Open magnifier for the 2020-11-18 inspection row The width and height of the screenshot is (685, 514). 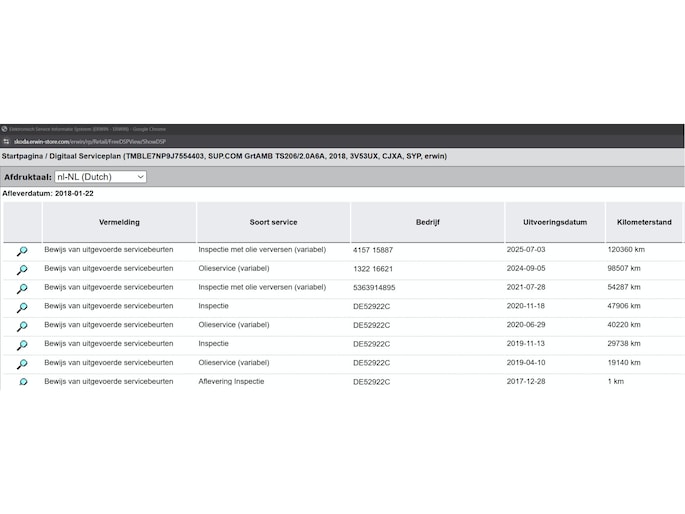[22, 308]
